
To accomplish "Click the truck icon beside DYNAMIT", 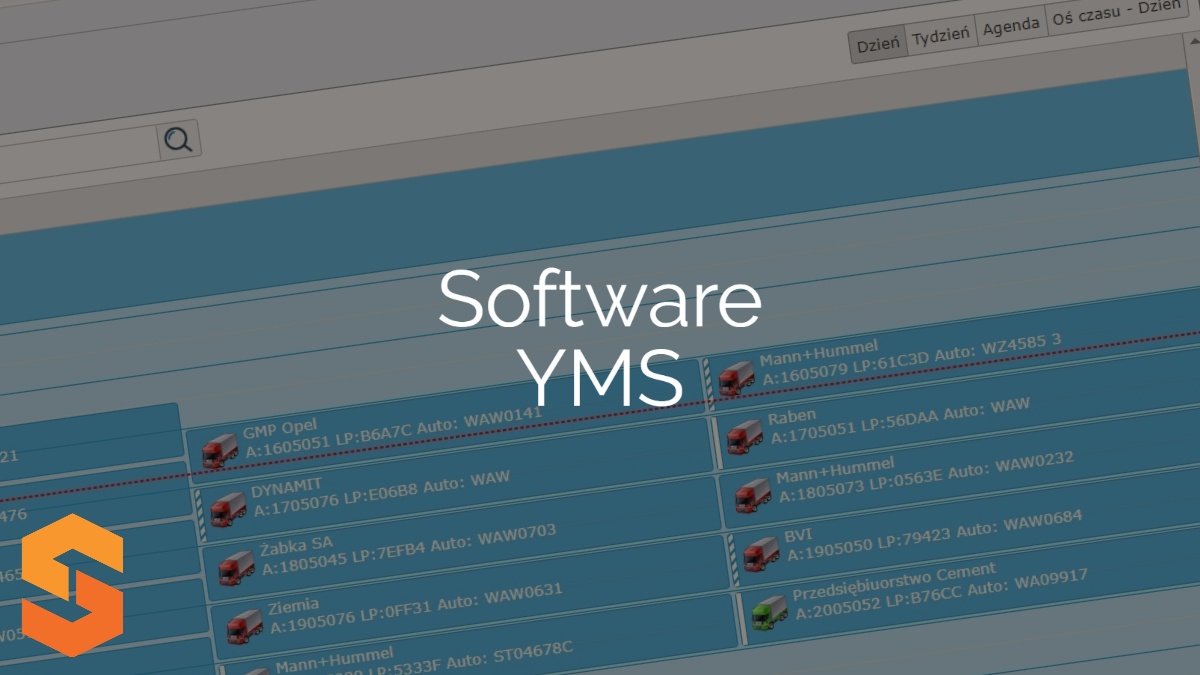I will coord(228,509).
